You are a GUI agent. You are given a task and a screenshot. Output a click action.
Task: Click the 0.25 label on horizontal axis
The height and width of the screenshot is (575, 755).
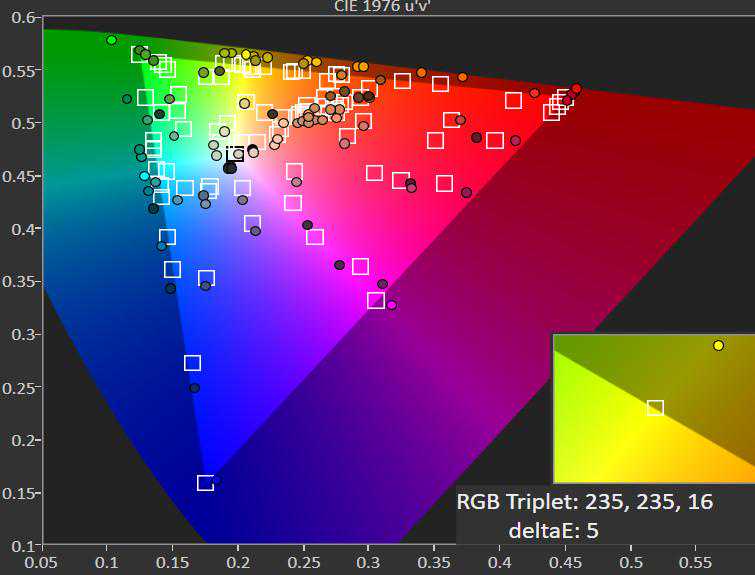coord(303,563)
